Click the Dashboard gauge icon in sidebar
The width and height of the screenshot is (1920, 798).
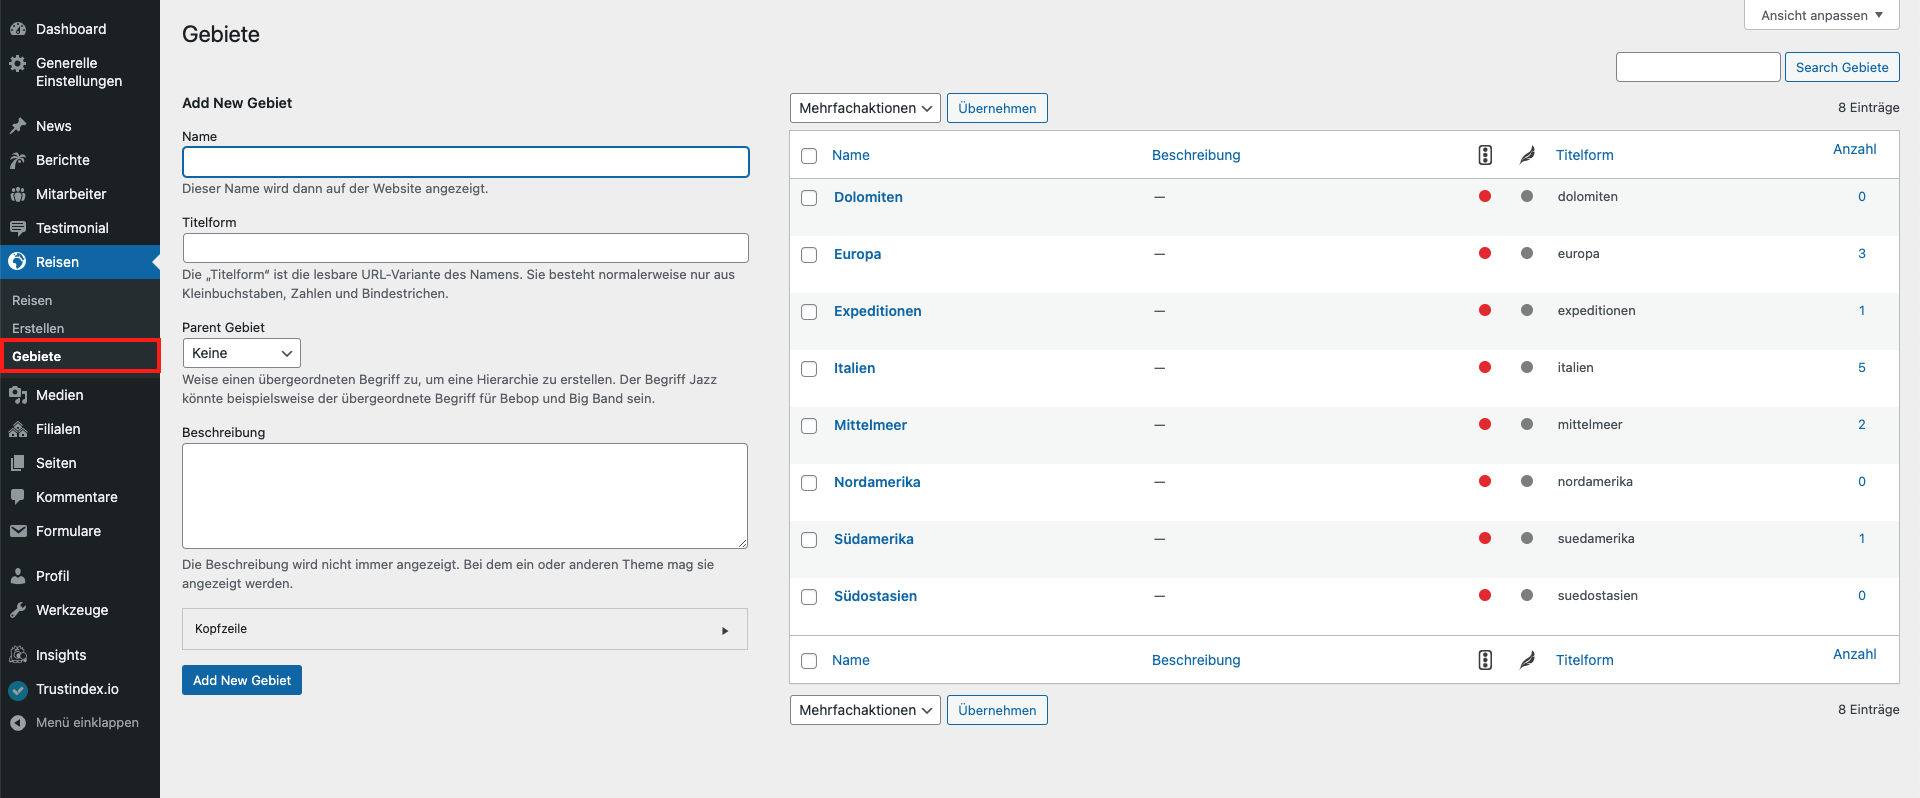tap(18, 29)
